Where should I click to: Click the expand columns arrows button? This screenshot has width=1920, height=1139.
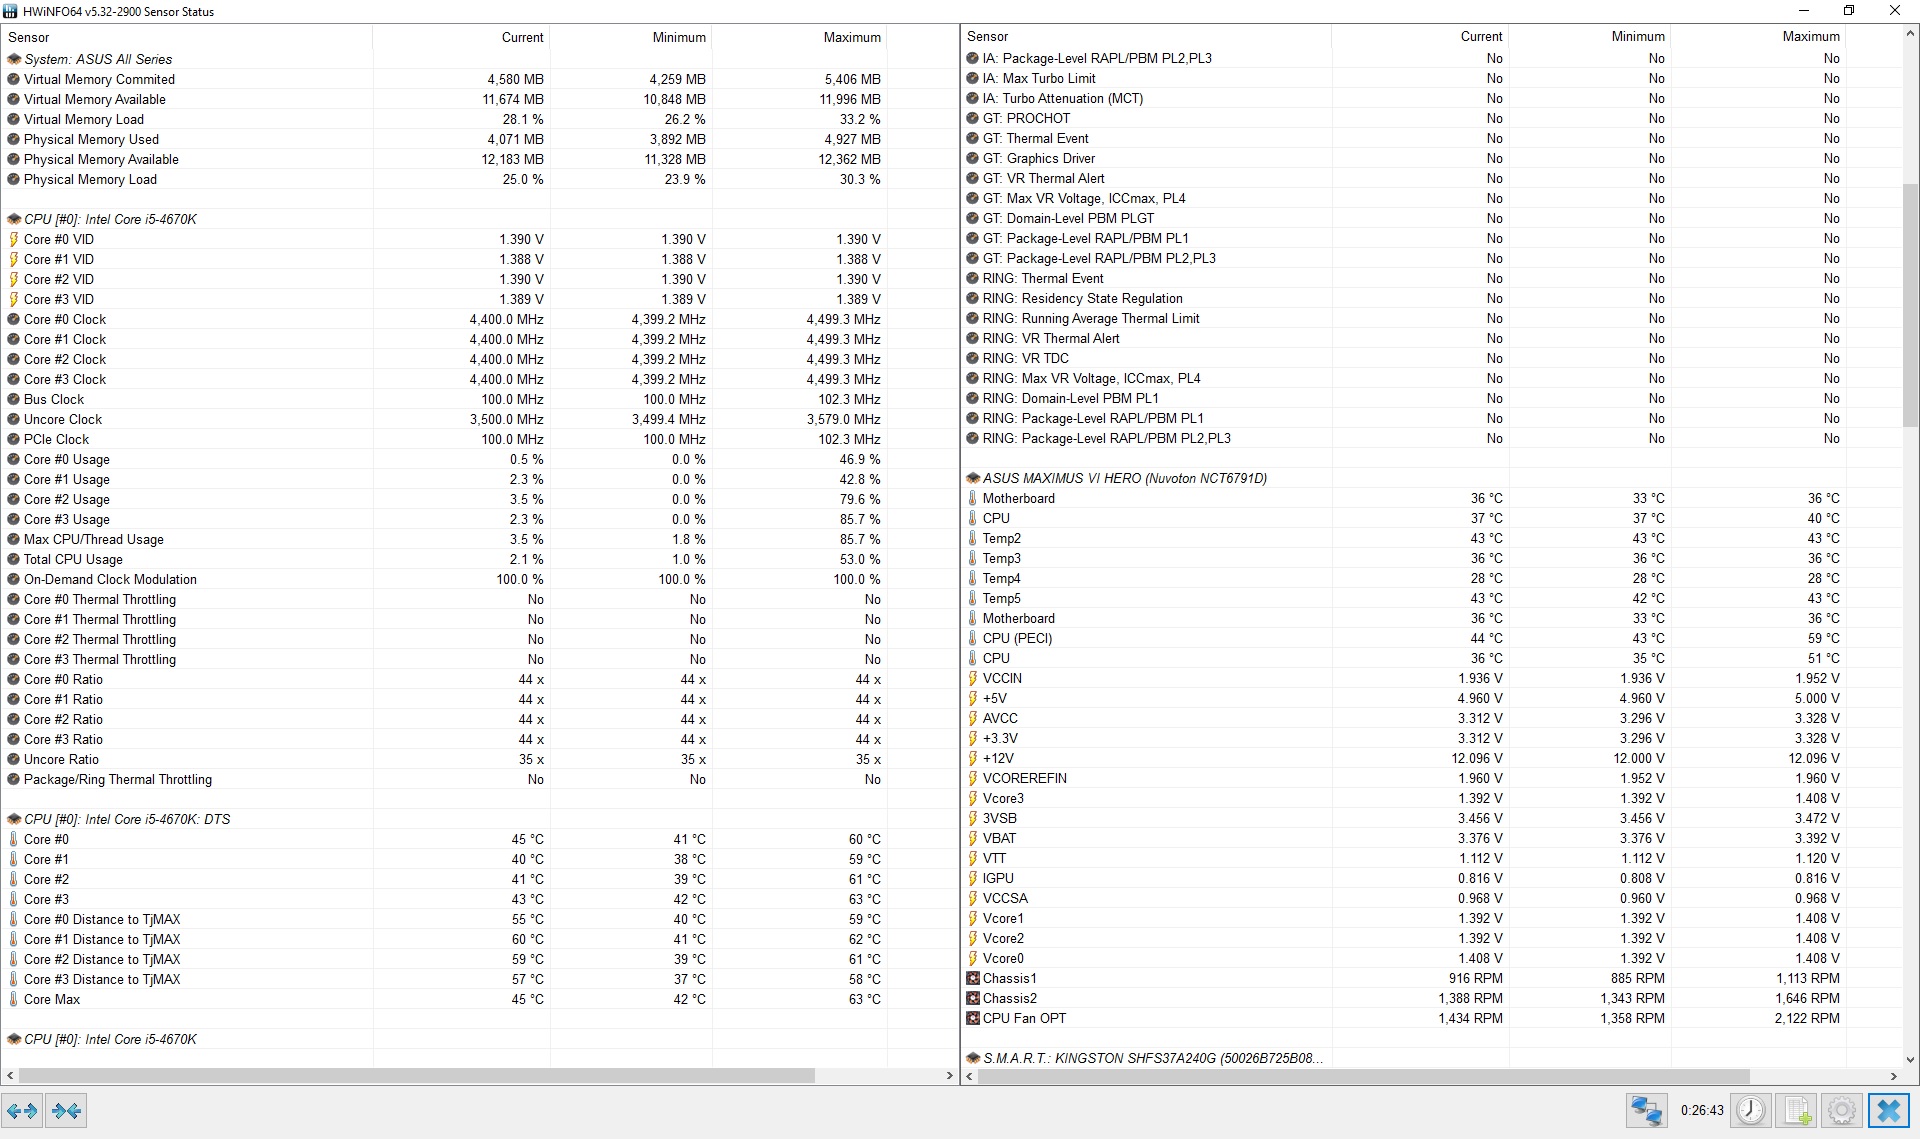(22, 1110)
